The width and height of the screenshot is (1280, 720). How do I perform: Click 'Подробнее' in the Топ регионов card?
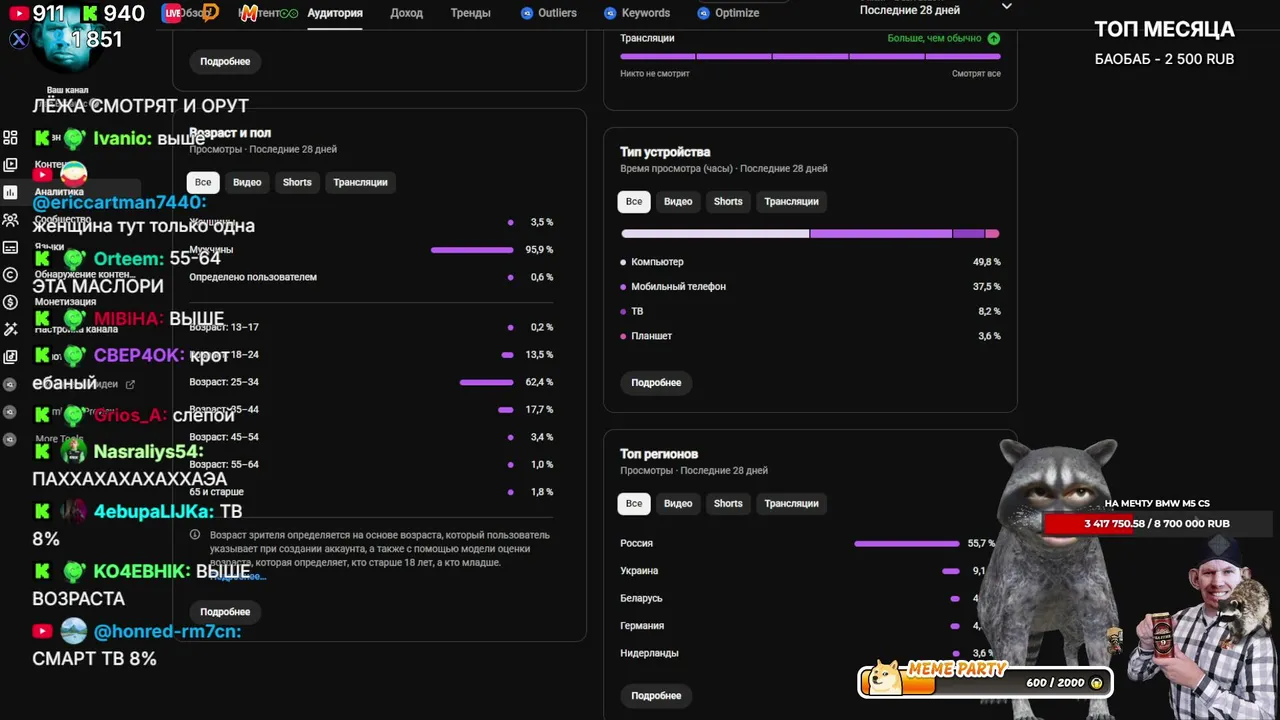[656, 695]
